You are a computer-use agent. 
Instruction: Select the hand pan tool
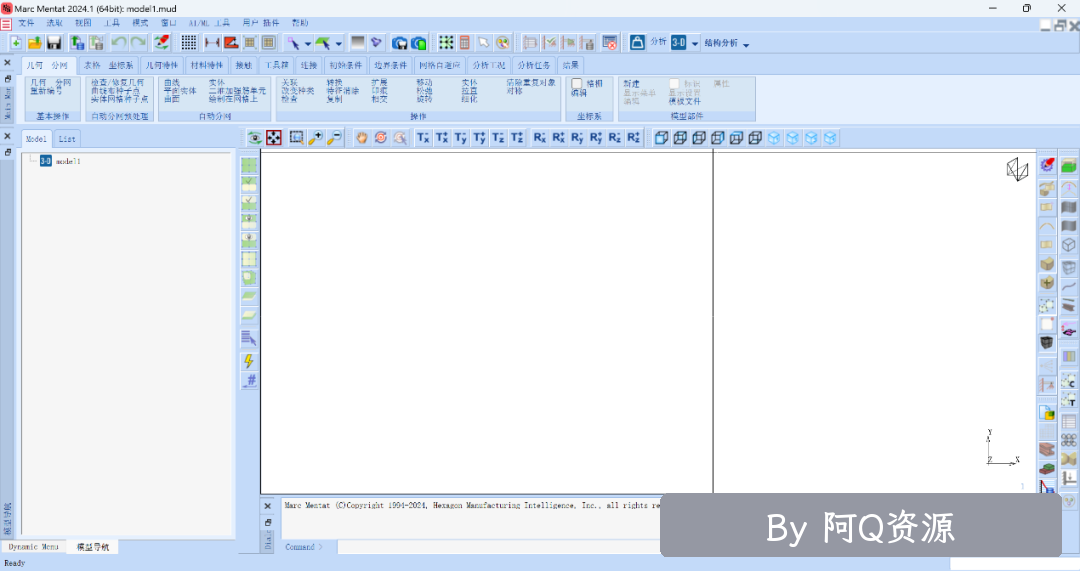(362, 138)
